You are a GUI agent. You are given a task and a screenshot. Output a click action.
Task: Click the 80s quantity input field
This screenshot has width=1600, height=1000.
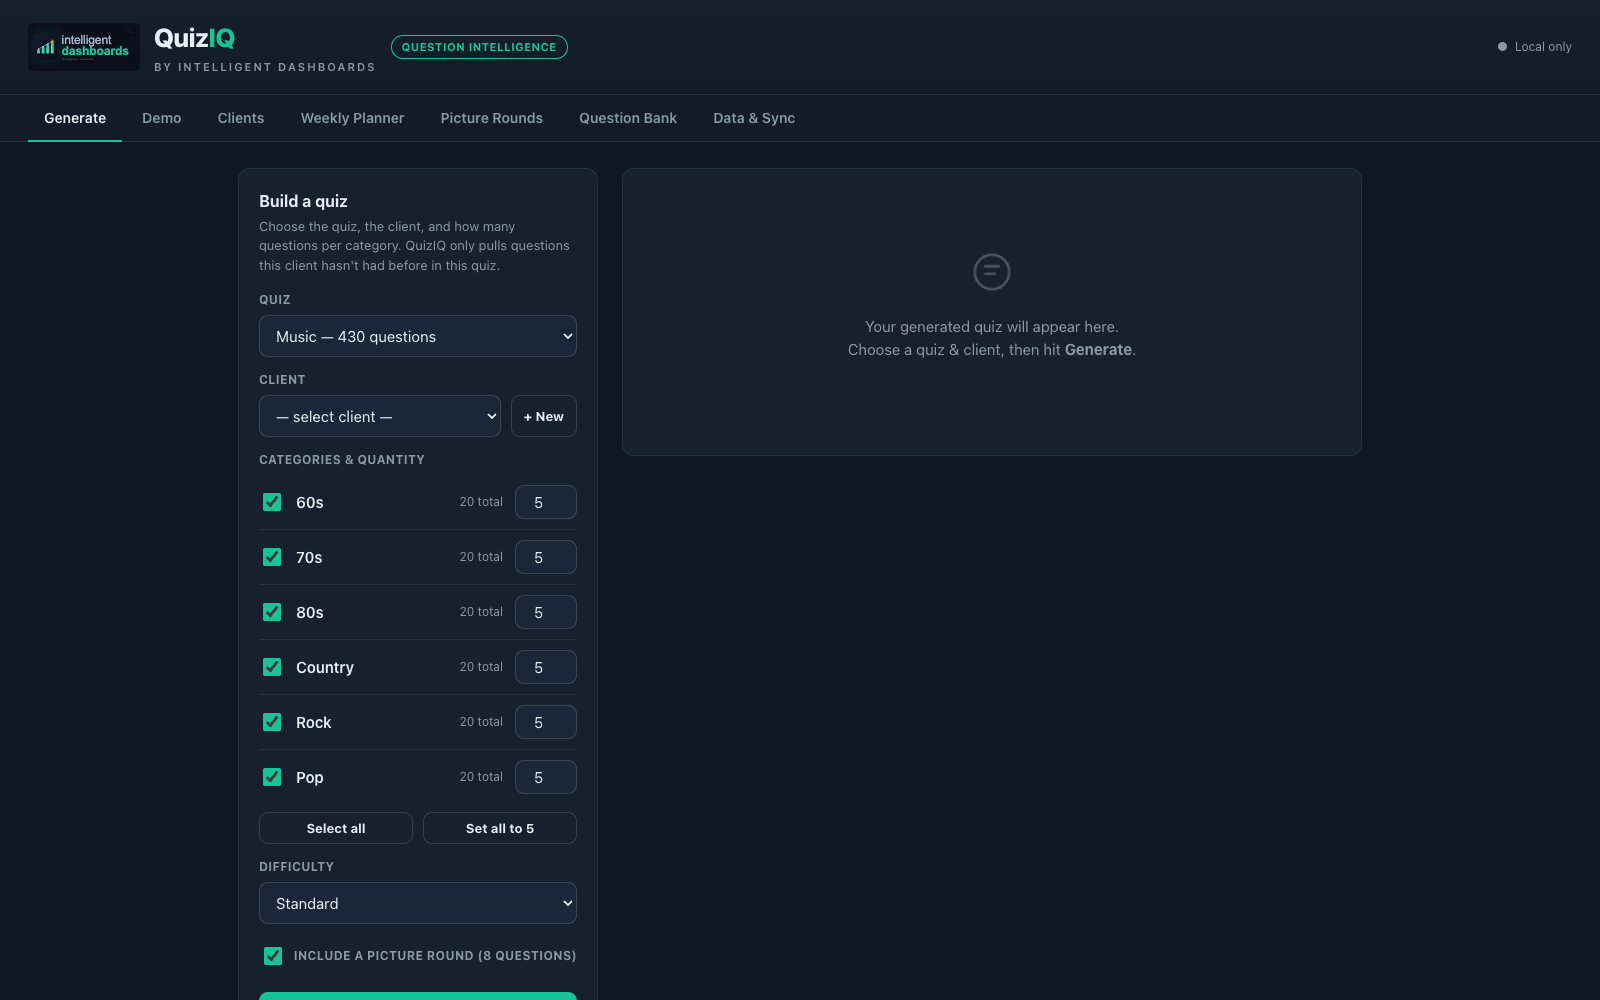pos(546,612)
